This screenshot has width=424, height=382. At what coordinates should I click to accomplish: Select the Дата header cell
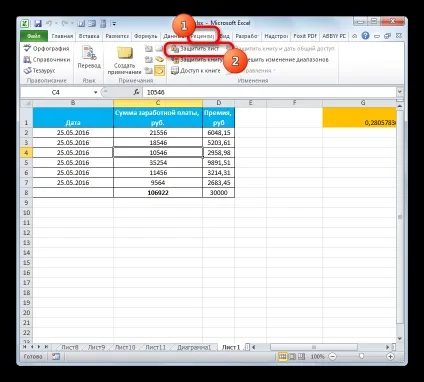73,117
